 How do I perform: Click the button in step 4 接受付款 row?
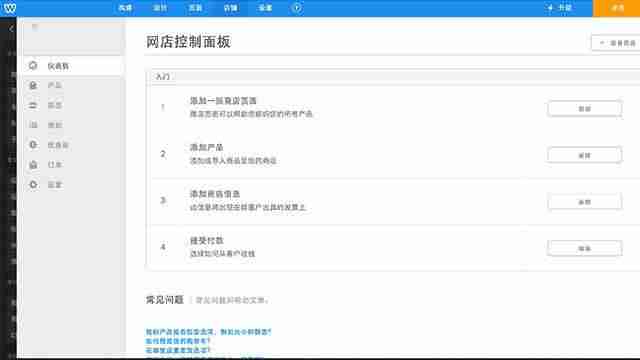click(x=584, y=248)
